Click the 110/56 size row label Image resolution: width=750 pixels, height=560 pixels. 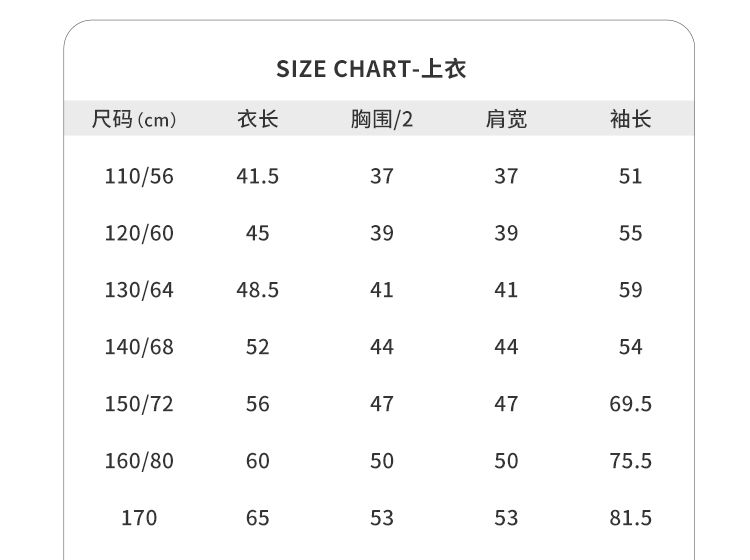click(x=139, y=177)
